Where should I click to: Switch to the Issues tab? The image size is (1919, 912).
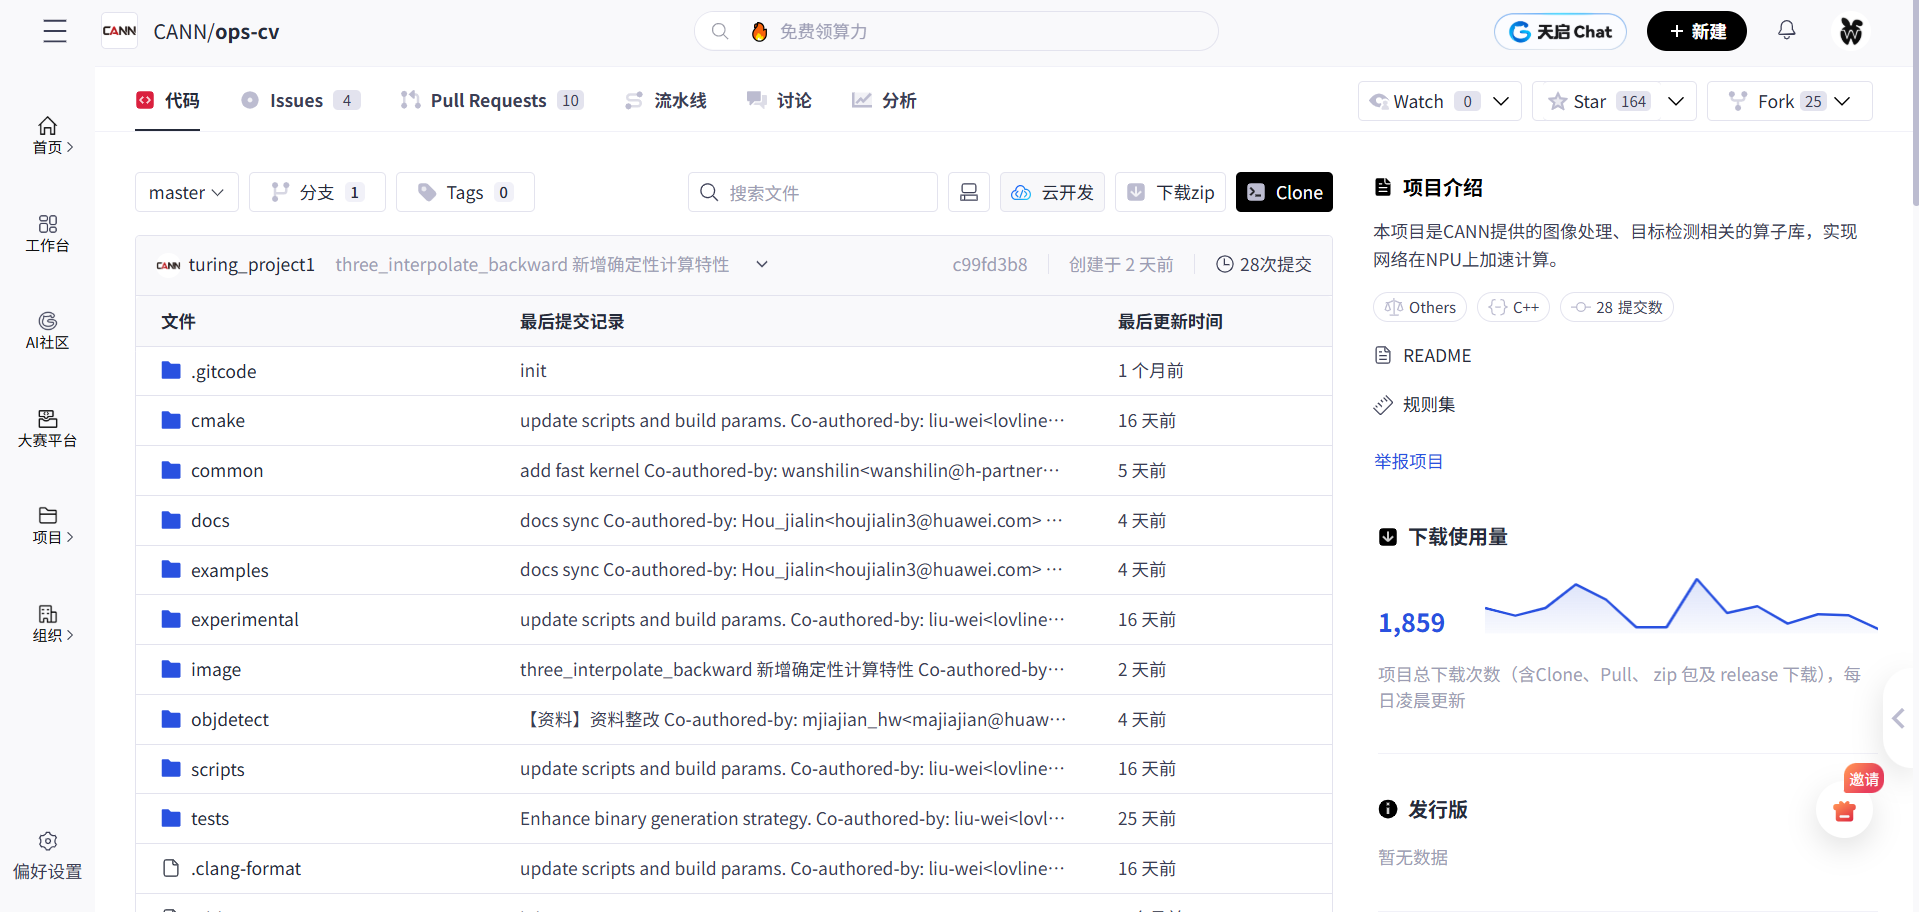[x=300, y=100]
